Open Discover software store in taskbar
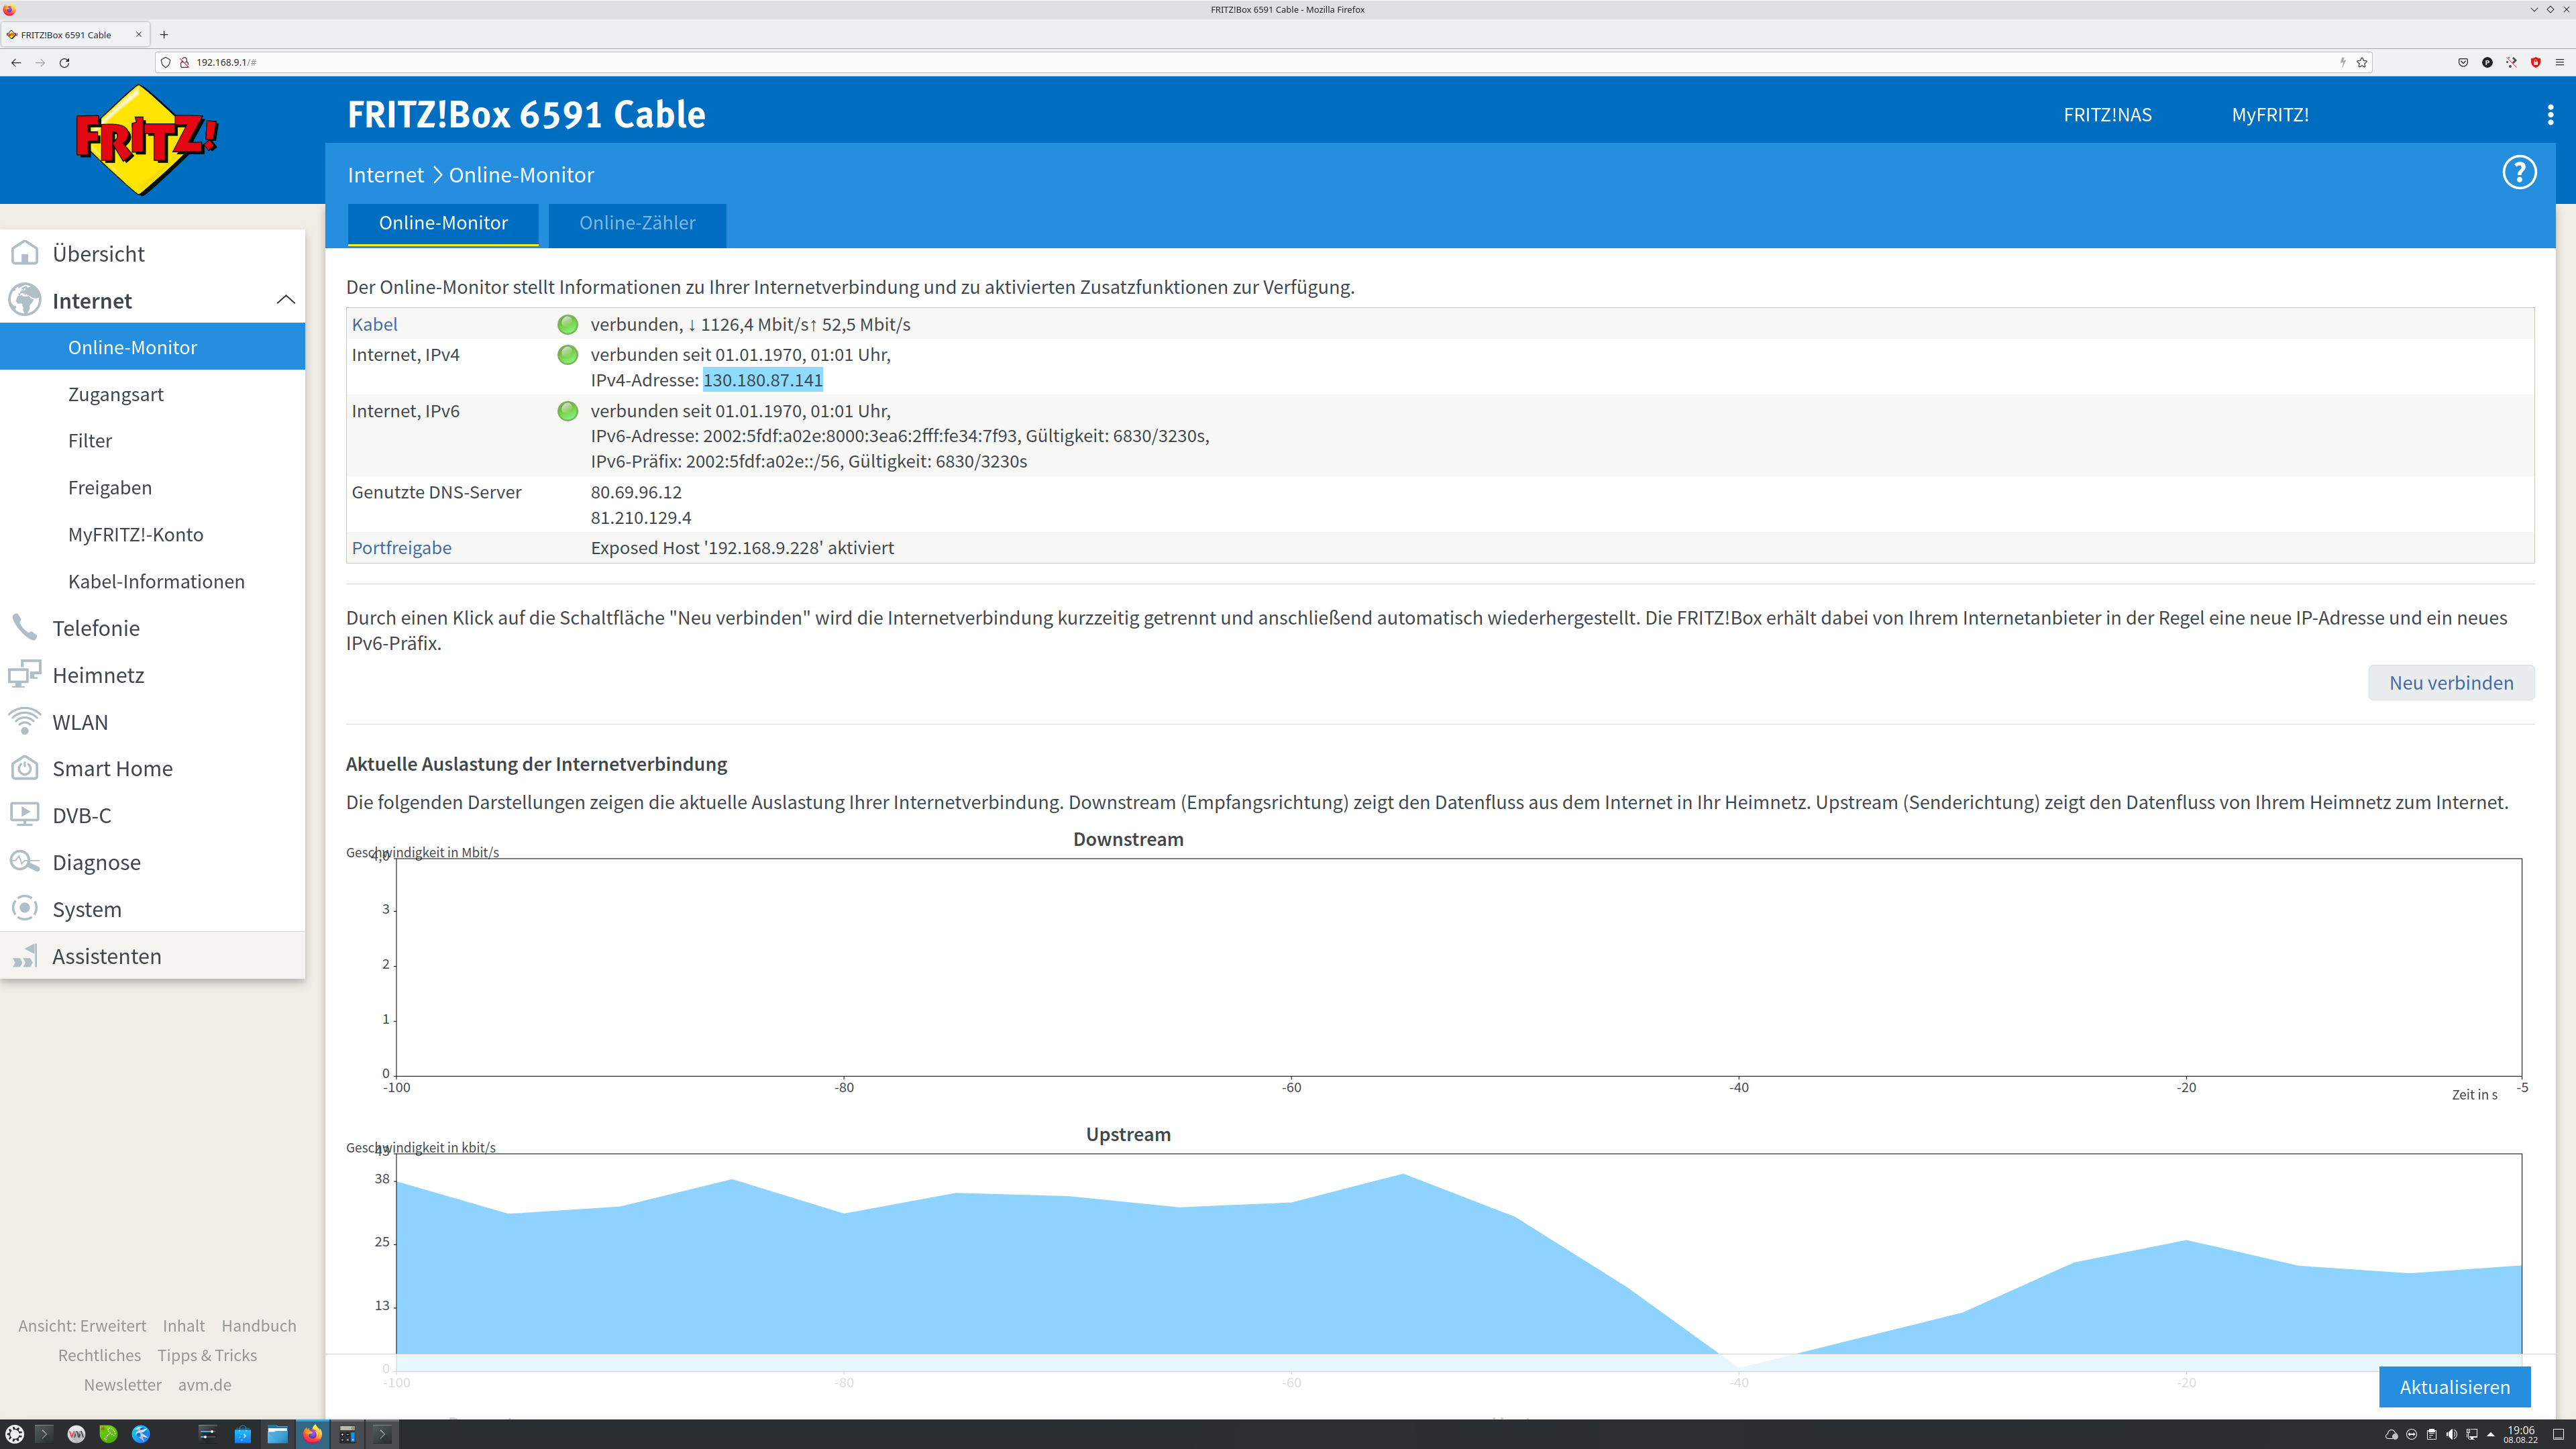 (242, 1434)
